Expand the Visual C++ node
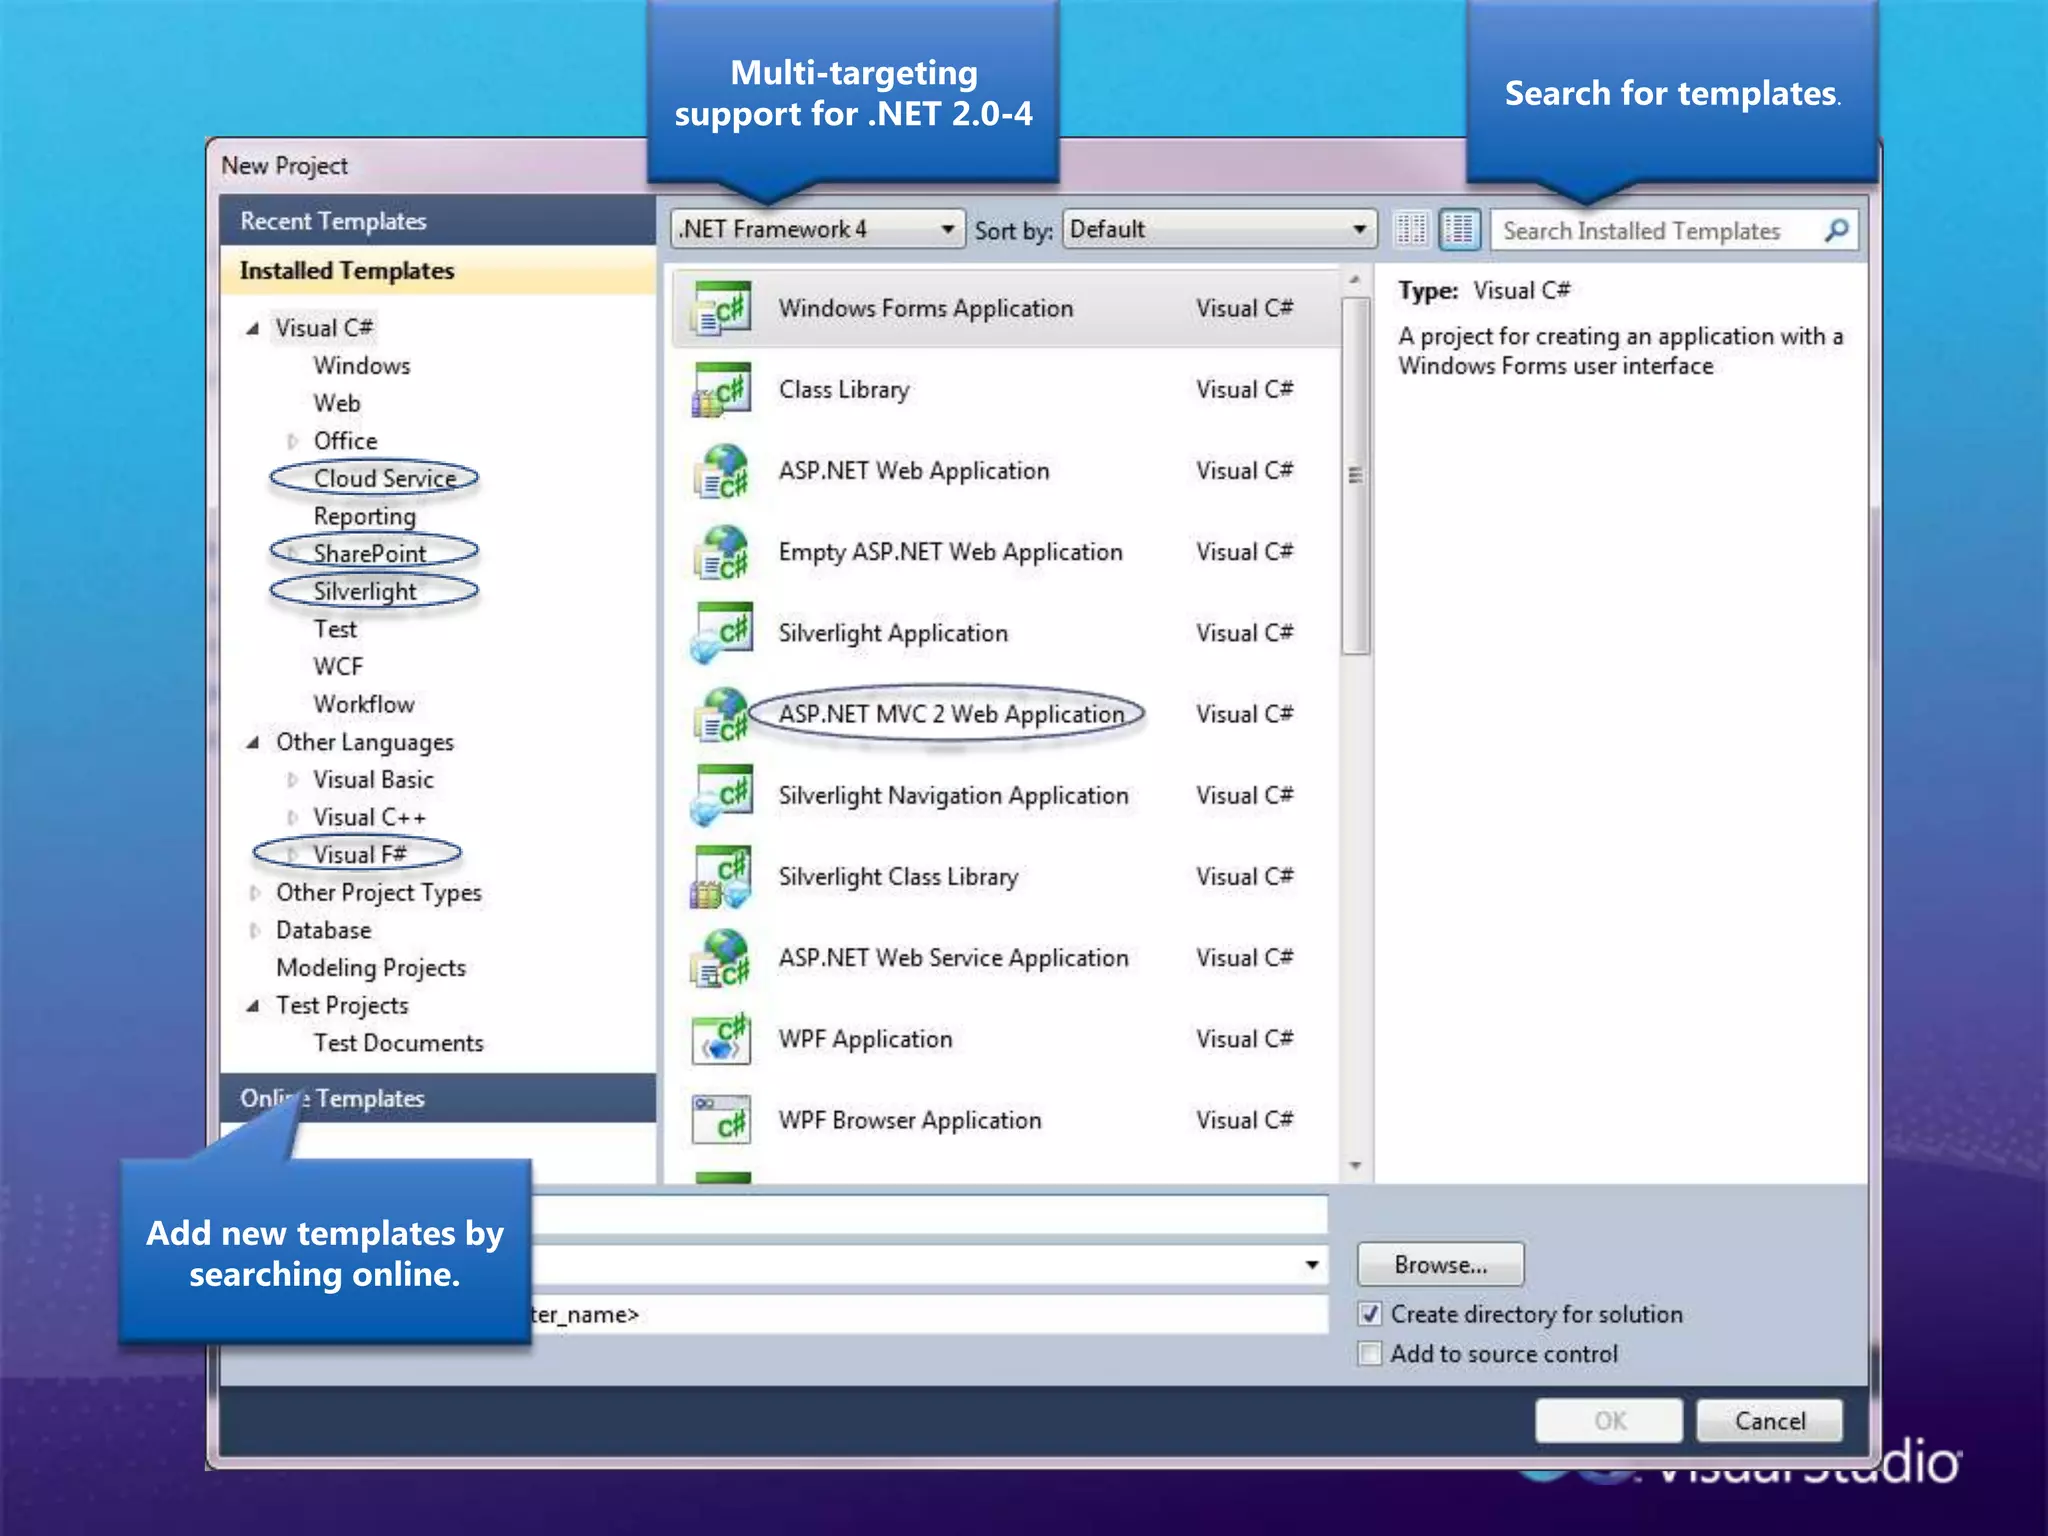This screenshot has height=1536, width=2048. coord(292,818)
